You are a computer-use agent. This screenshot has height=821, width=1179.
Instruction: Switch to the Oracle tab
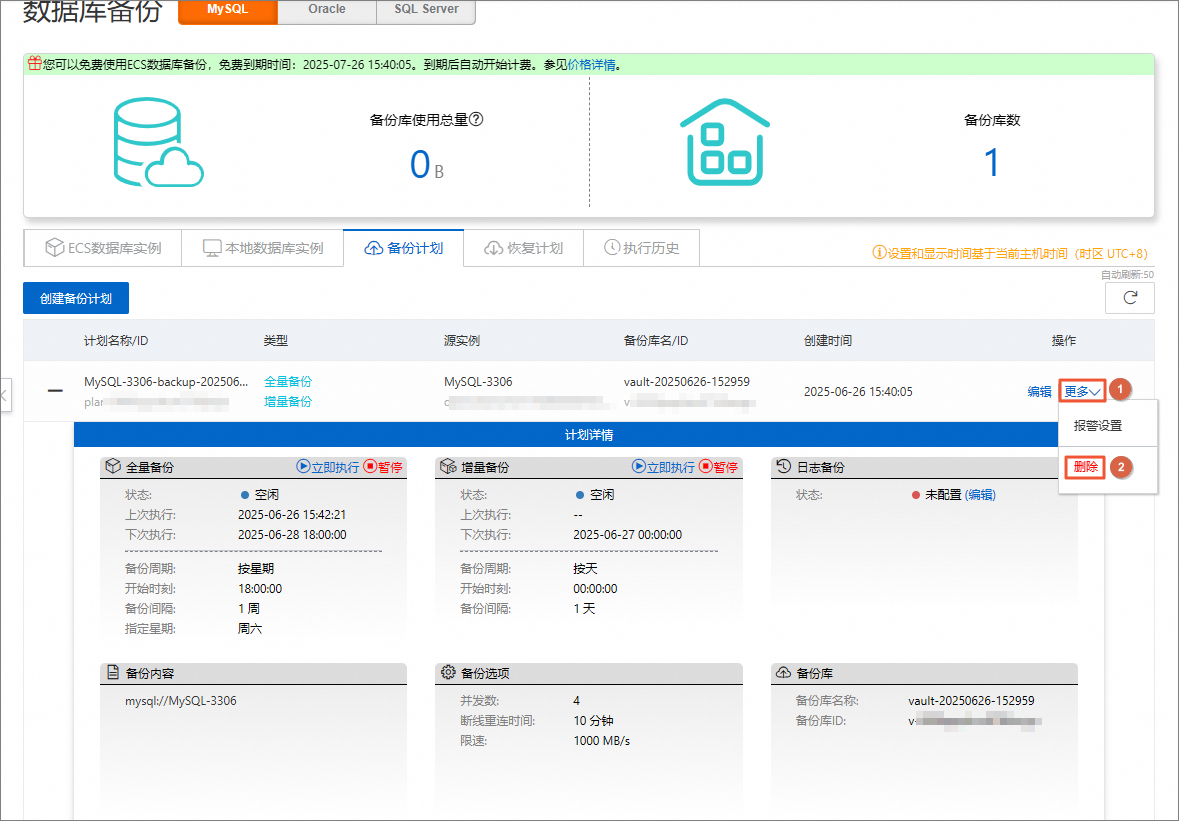click(x=327, y=11)
